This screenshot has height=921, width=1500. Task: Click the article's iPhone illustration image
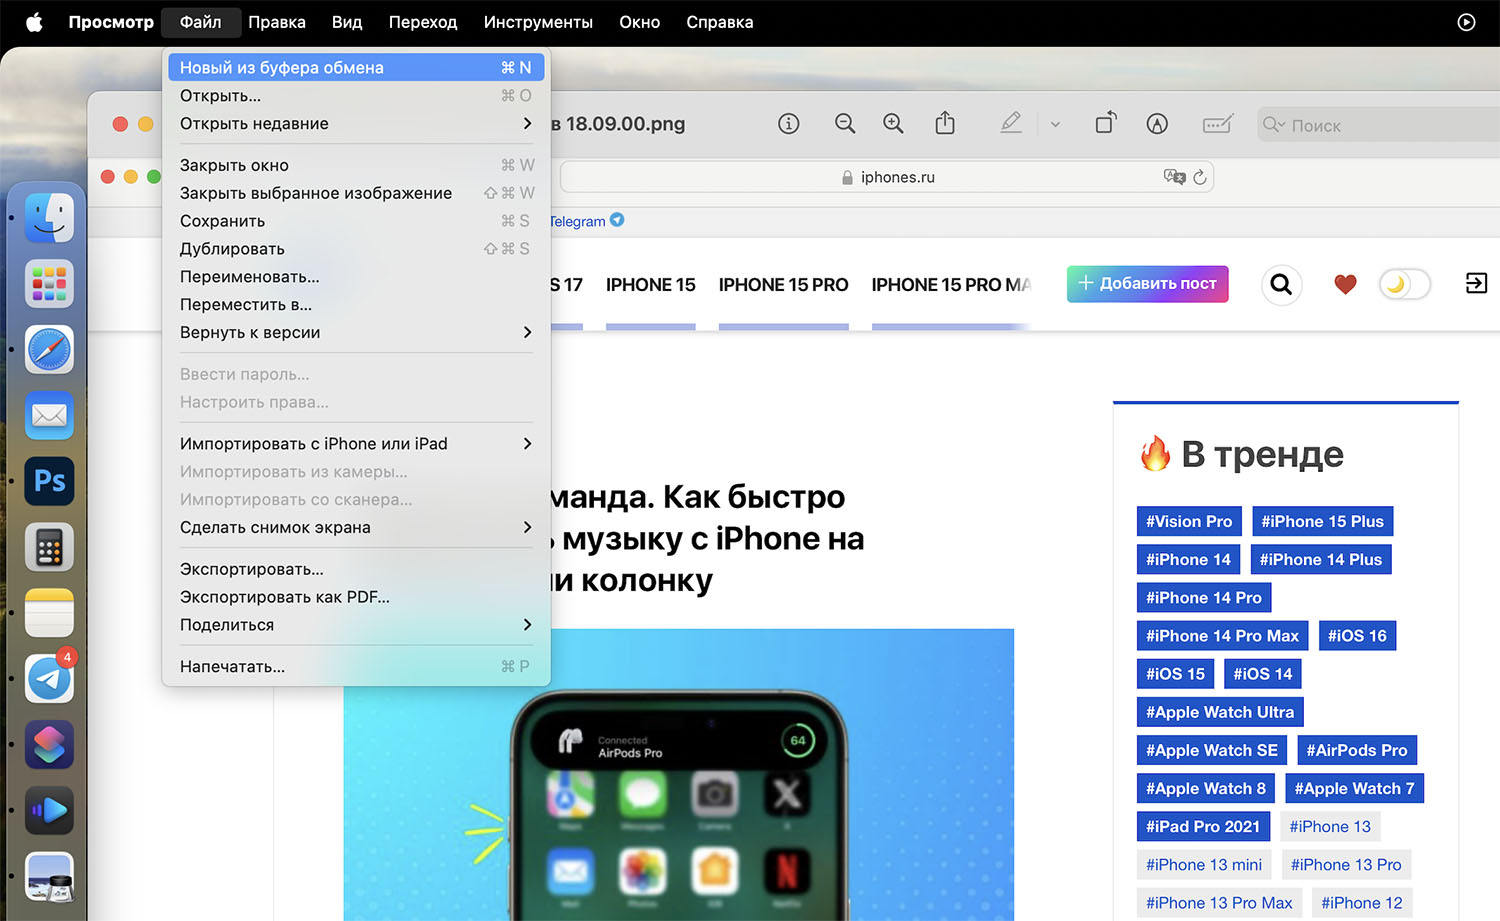pos(679,775)
